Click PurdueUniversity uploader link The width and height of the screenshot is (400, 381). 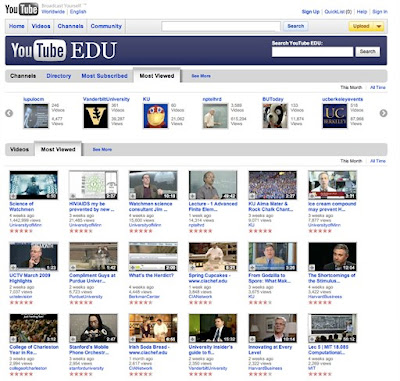(86, 297)
